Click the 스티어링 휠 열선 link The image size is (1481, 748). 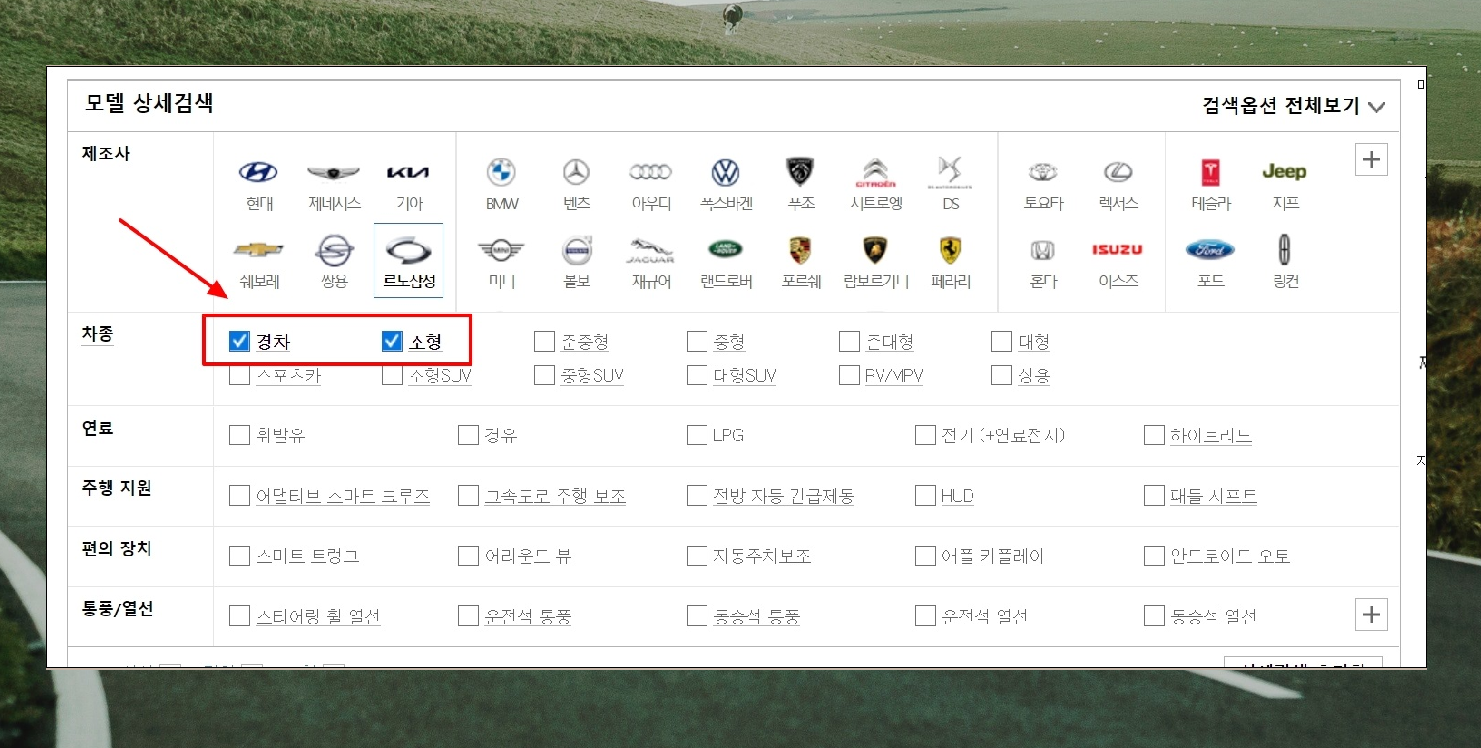point(318,616)
